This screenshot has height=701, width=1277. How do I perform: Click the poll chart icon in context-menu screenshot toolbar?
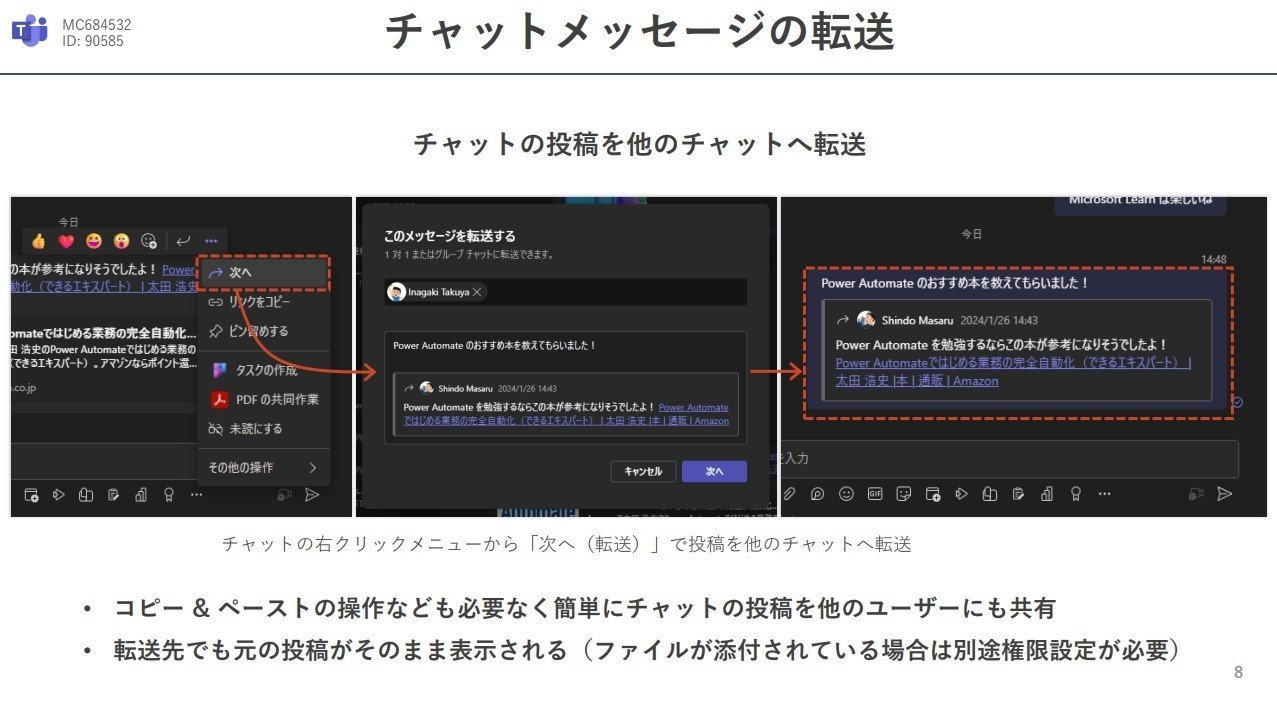141,494
